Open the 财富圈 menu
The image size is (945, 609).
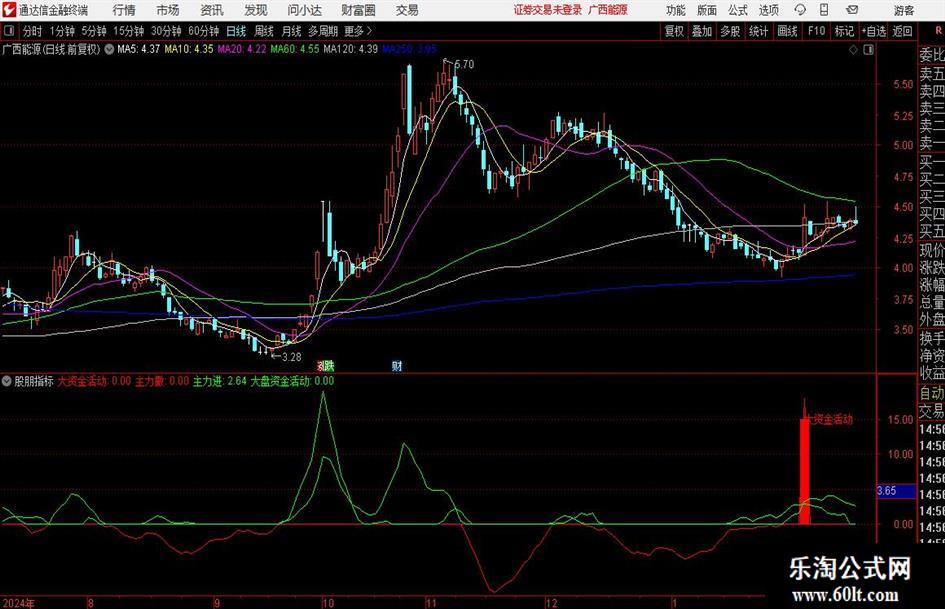point(358,10)
